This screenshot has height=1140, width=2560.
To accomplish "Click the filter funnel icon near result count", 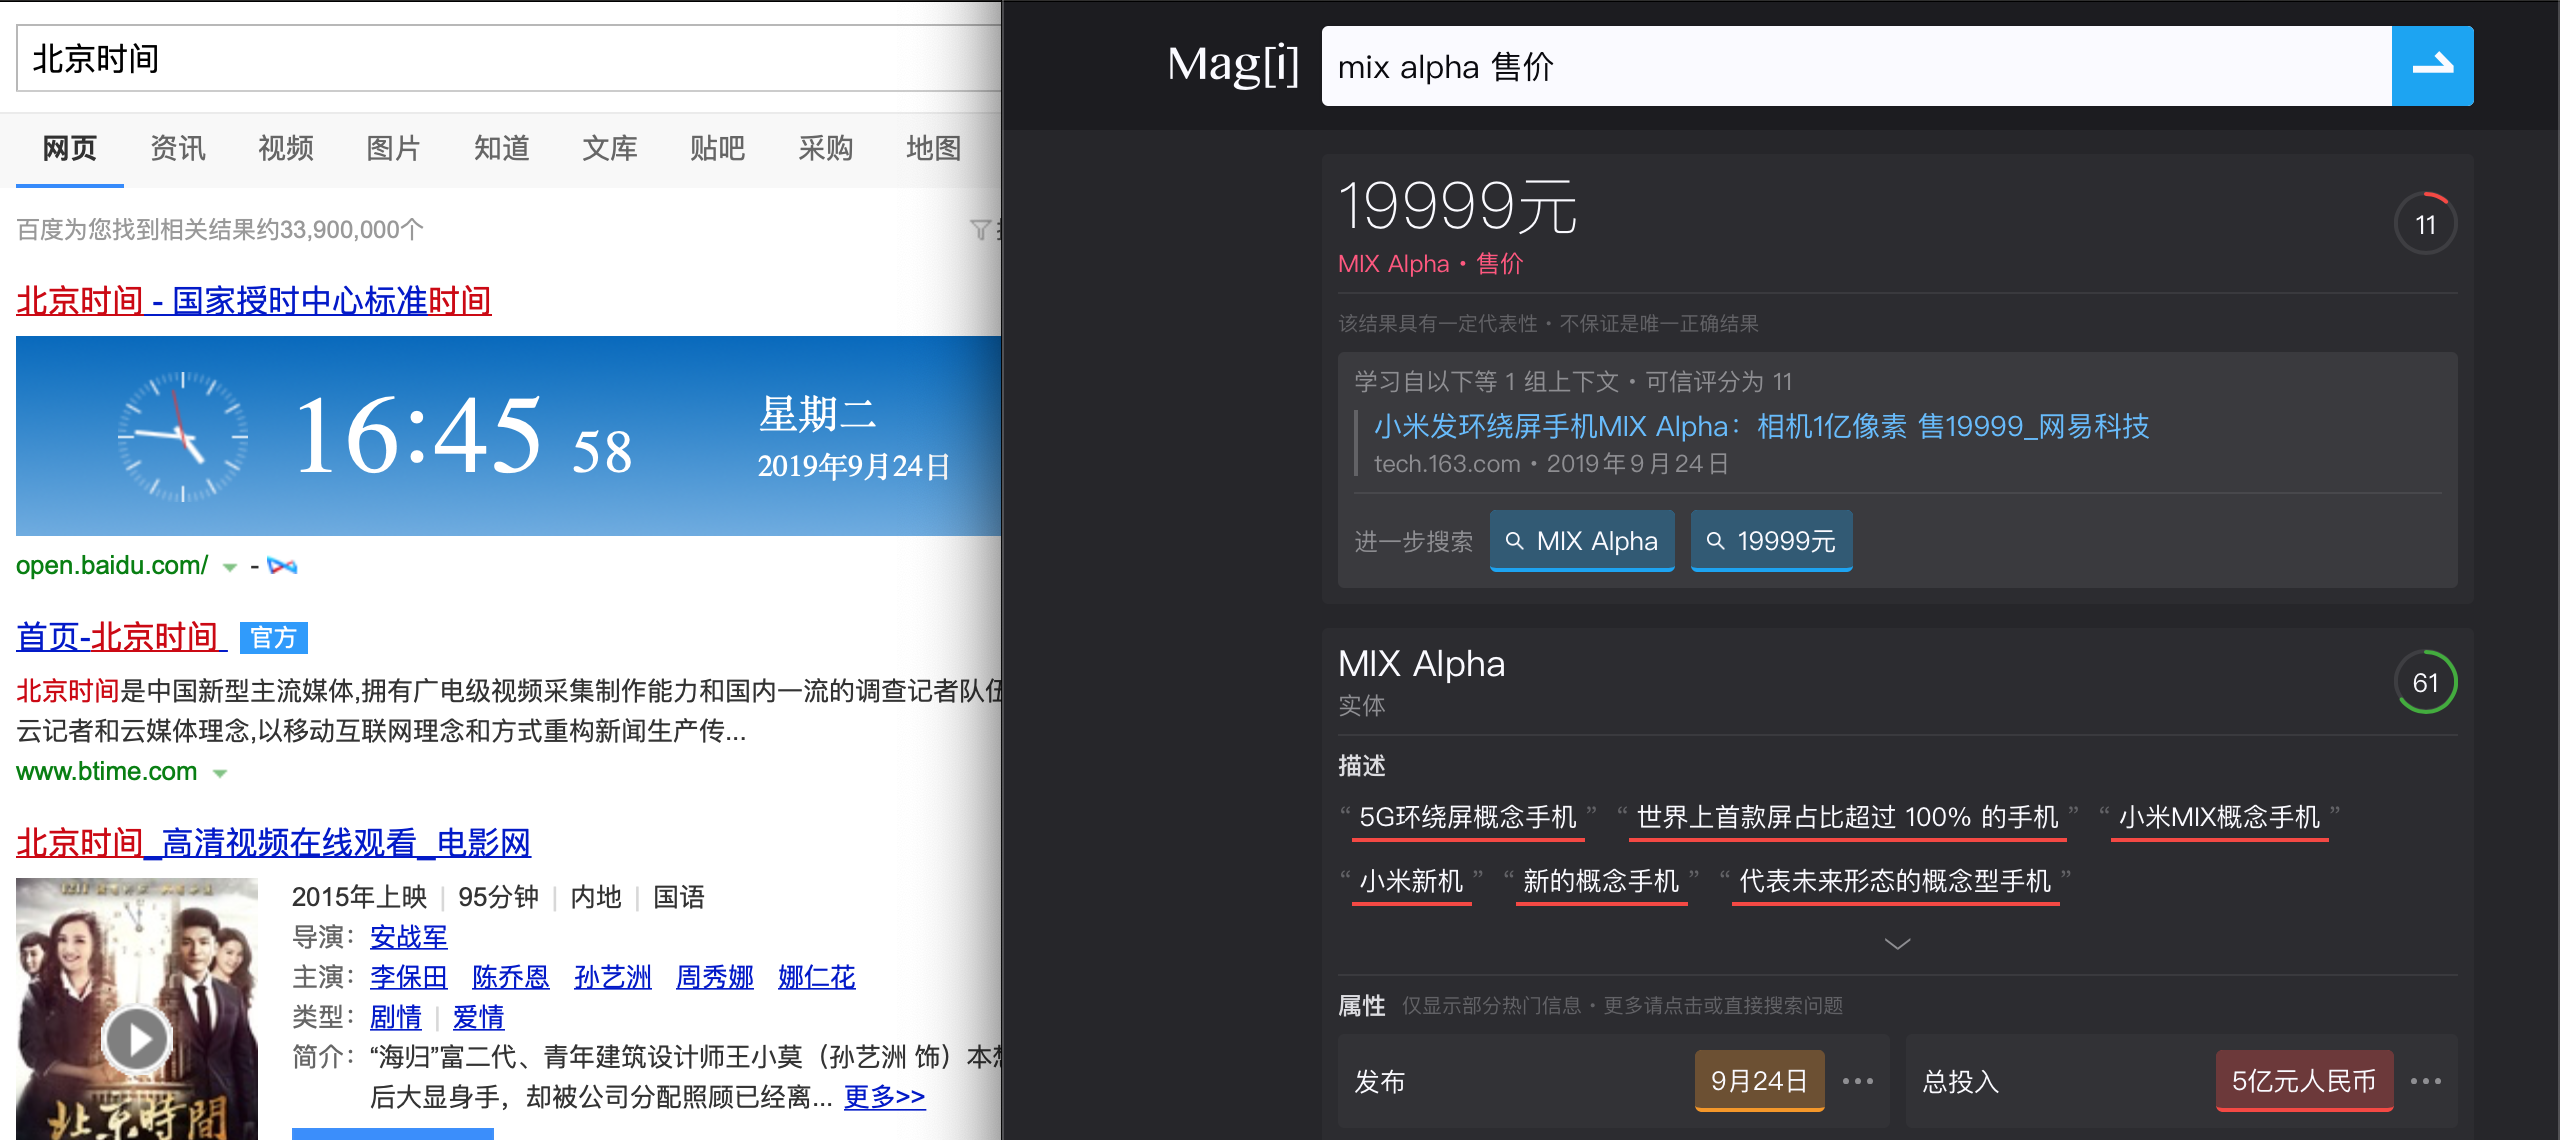I will pyautogui.click(x=981, y=230).
